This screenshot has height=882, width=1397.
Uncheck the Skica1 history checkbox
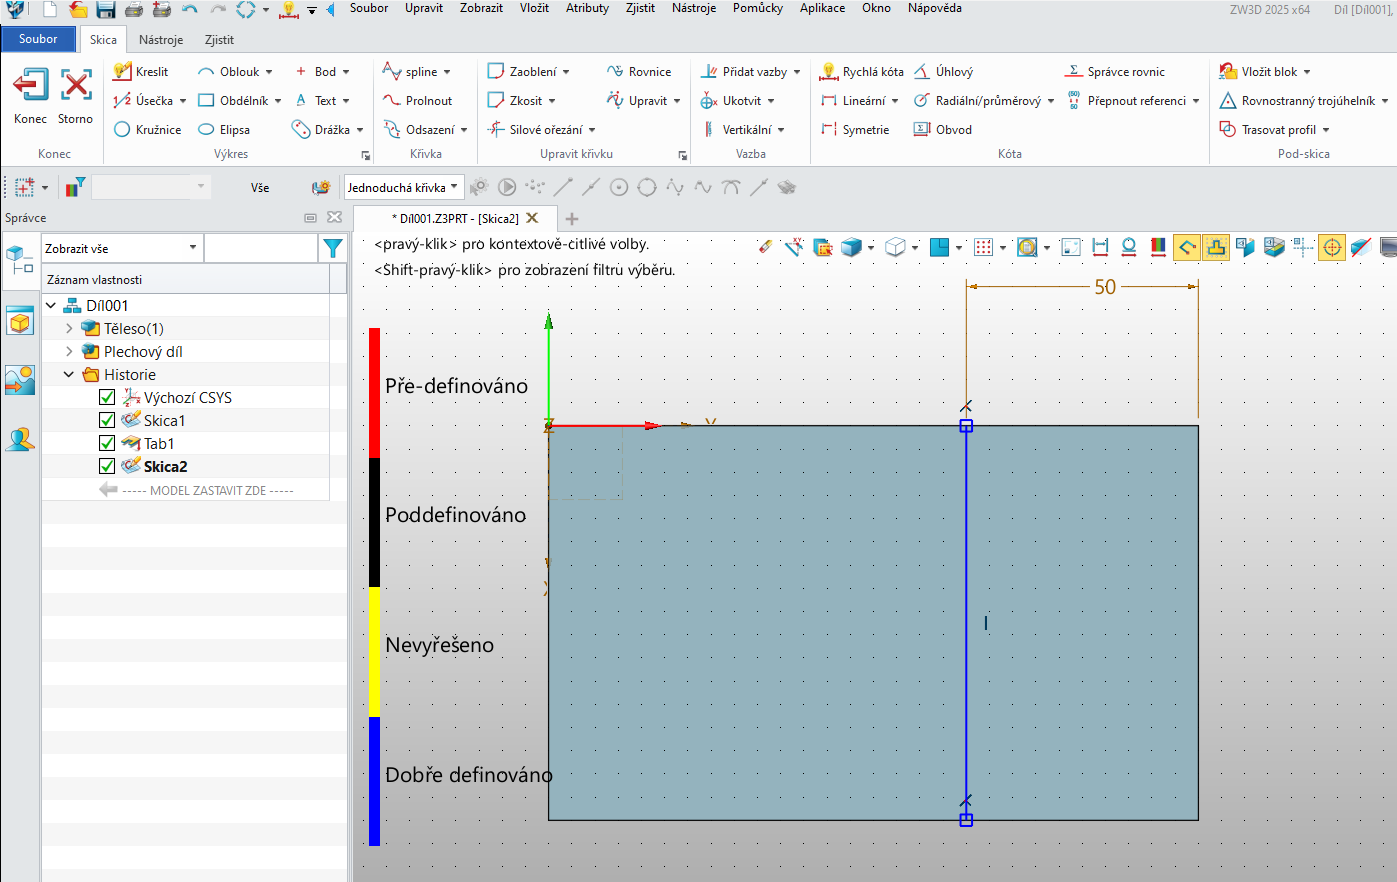point(107,421)
